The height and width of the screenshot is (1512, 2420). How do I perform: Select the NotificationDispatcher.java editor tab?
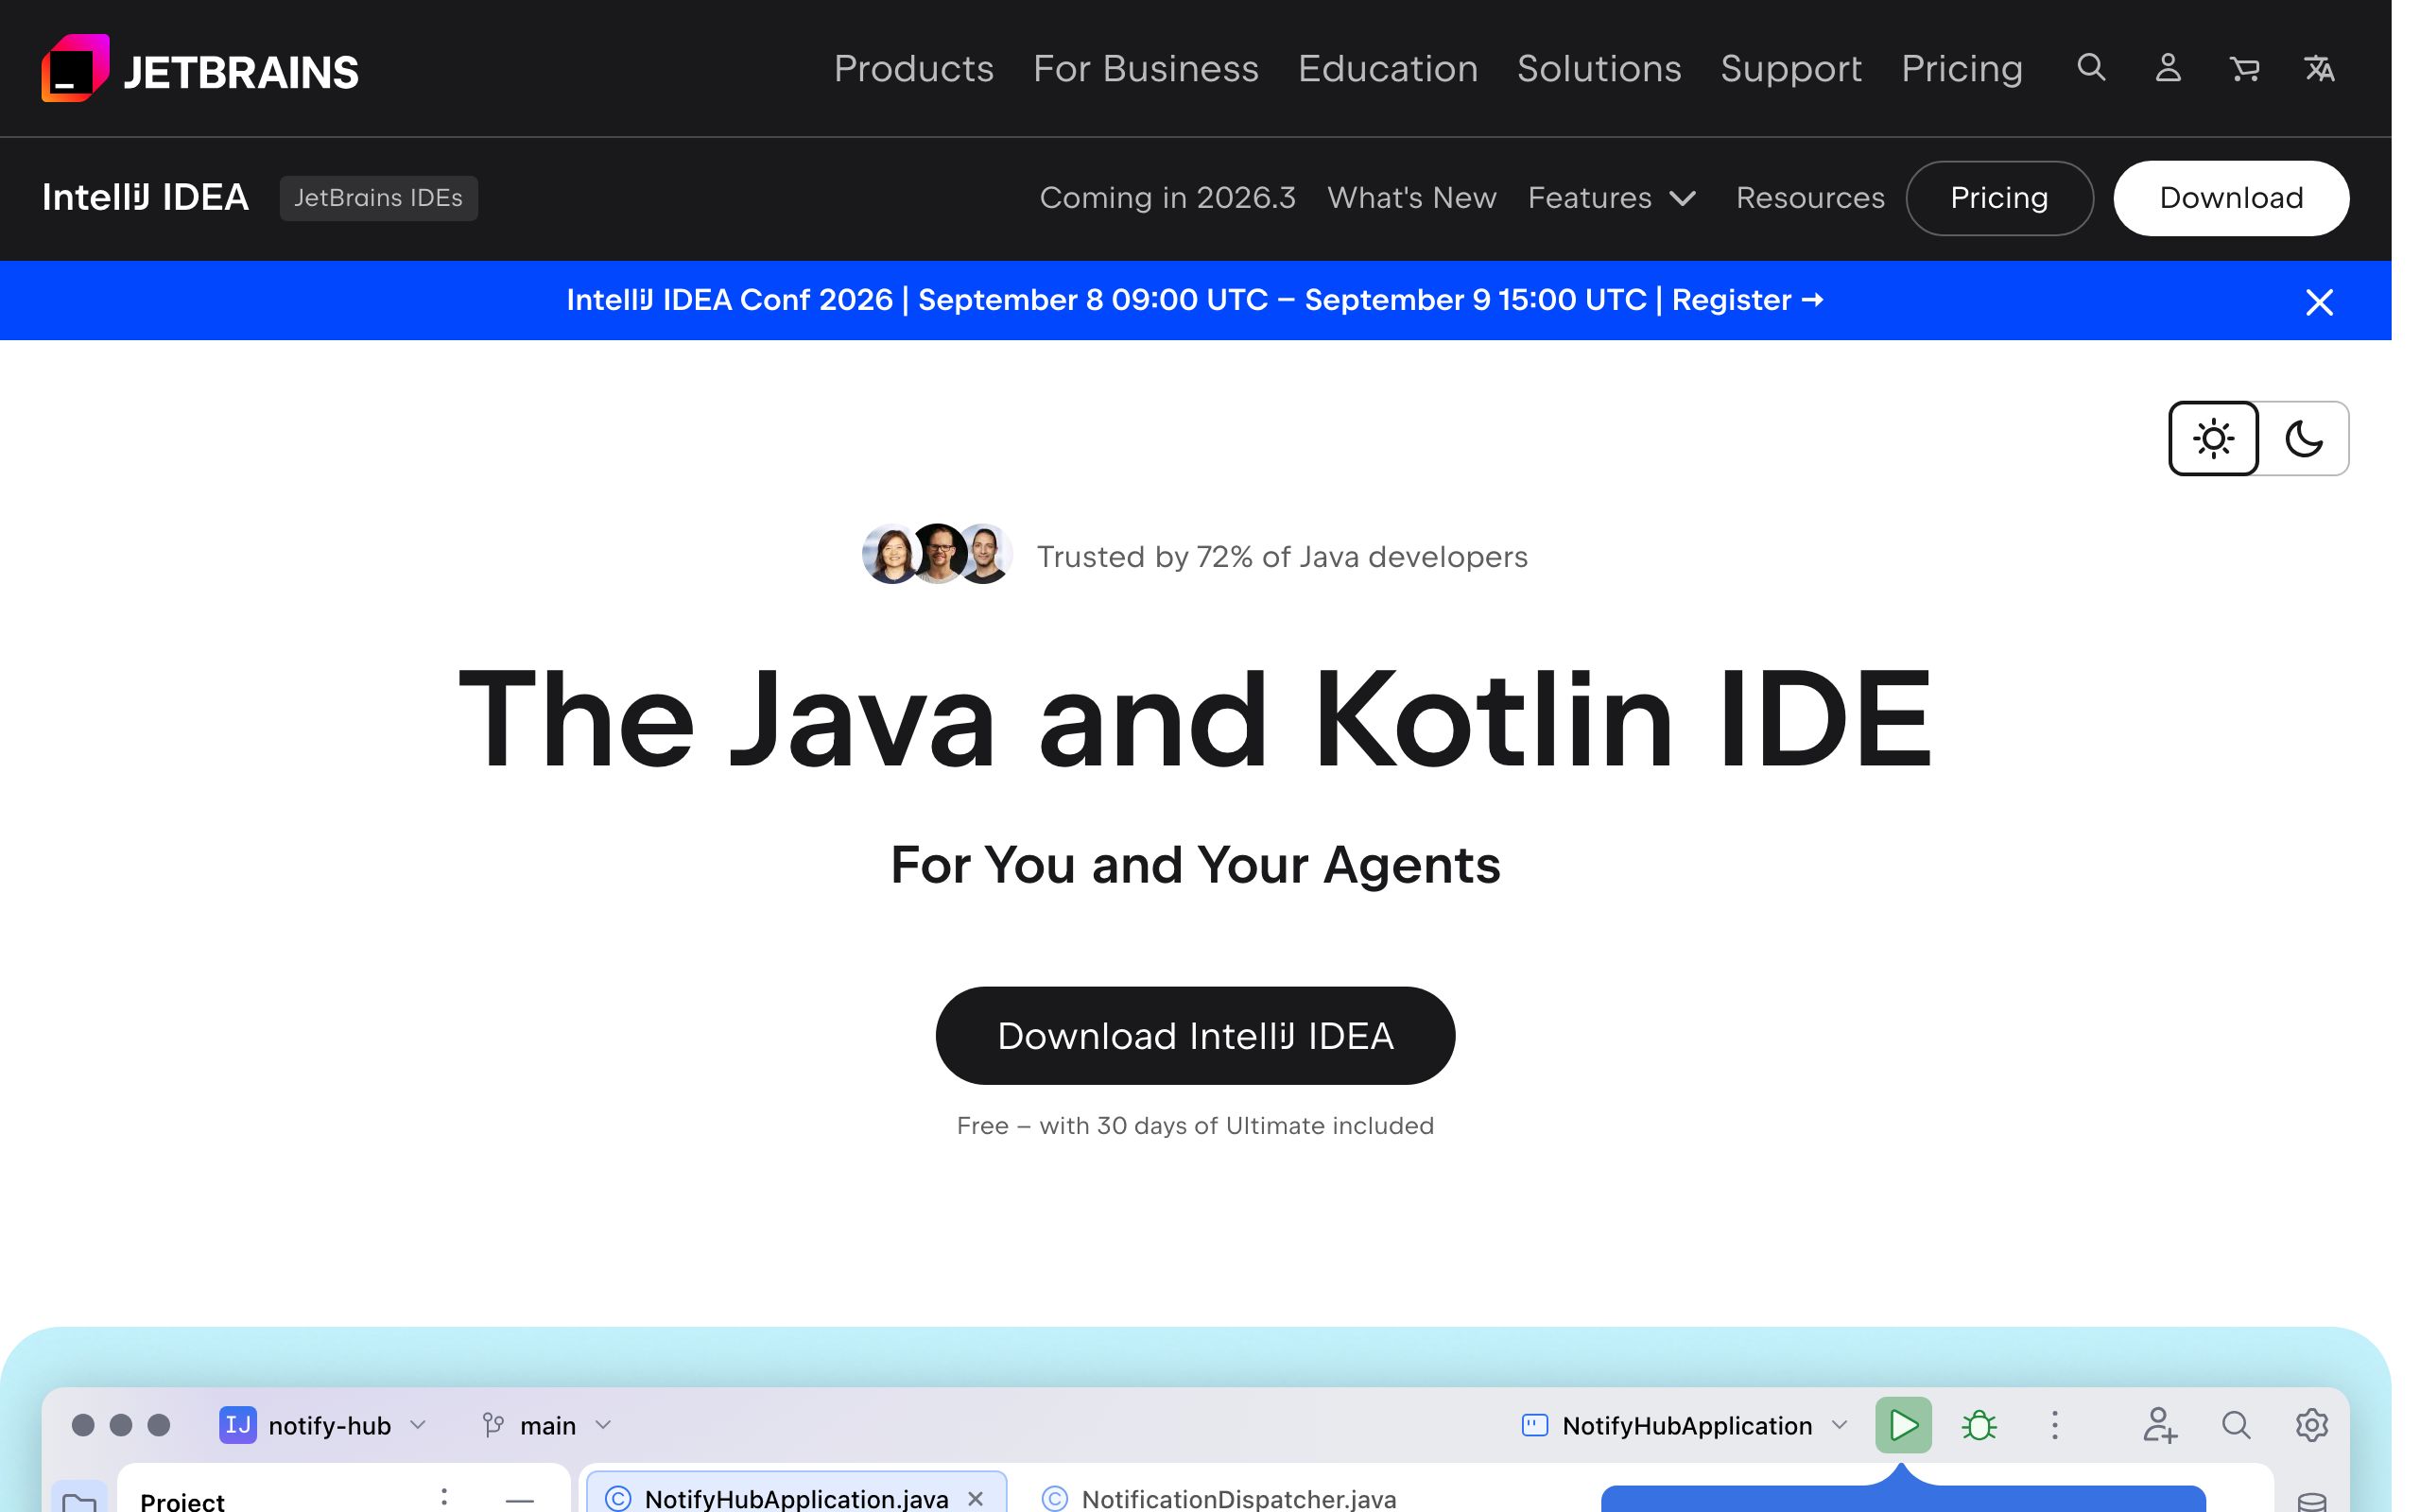[1218, 1497]
